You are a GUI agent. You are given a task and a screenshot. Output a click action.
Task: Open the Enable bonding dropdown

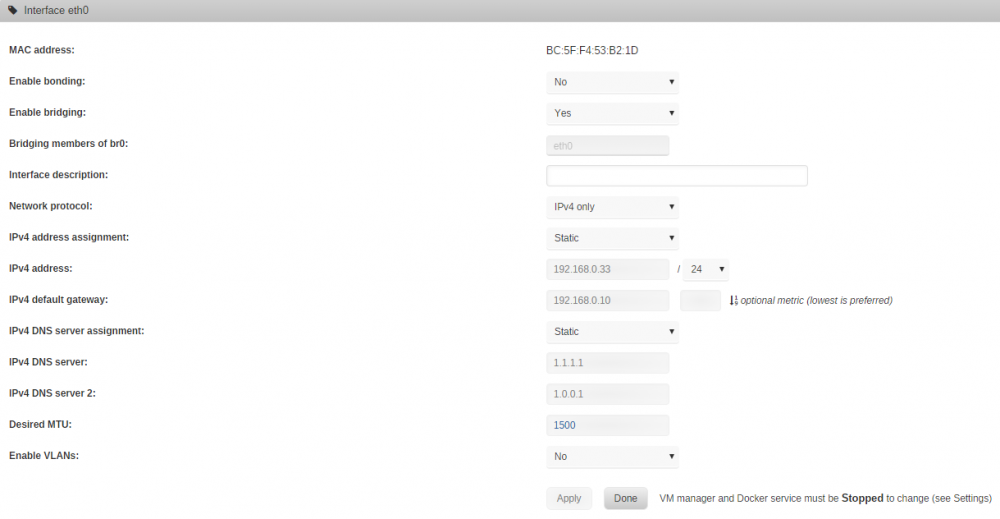[612, 82]
